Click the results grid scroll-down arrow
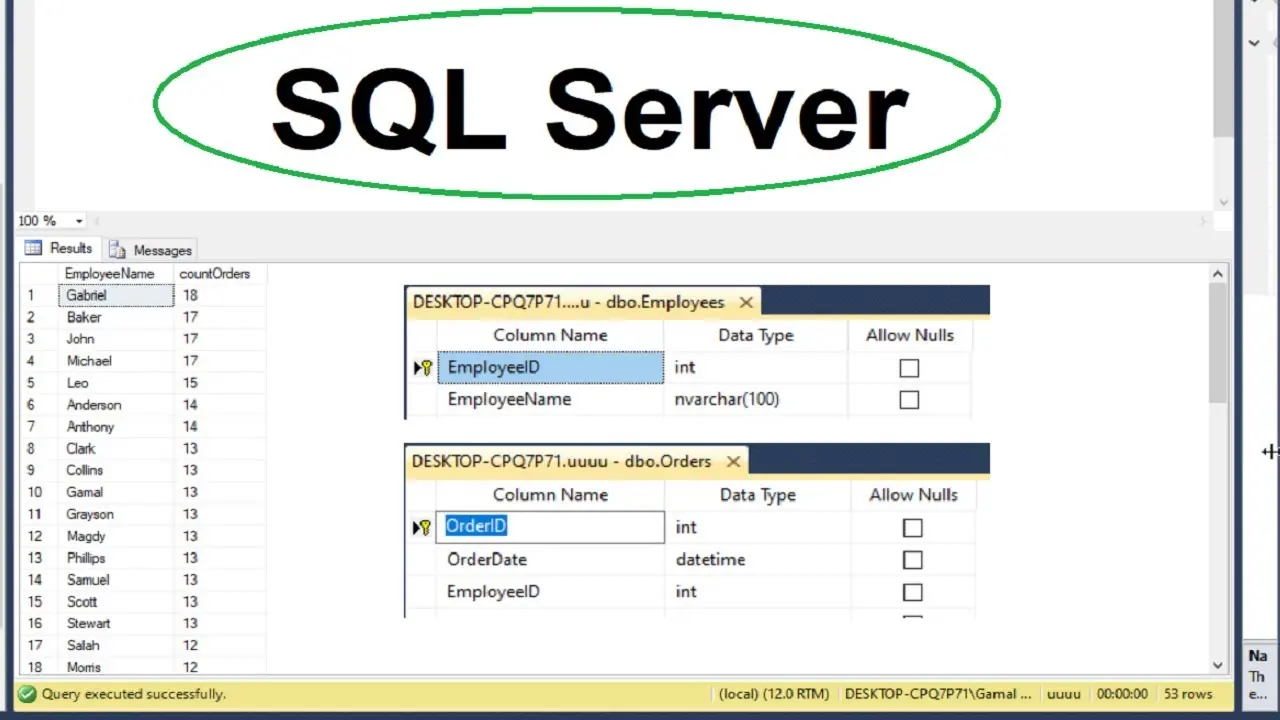This screenshot has width=1280, height=720. tap(1218, 665)
